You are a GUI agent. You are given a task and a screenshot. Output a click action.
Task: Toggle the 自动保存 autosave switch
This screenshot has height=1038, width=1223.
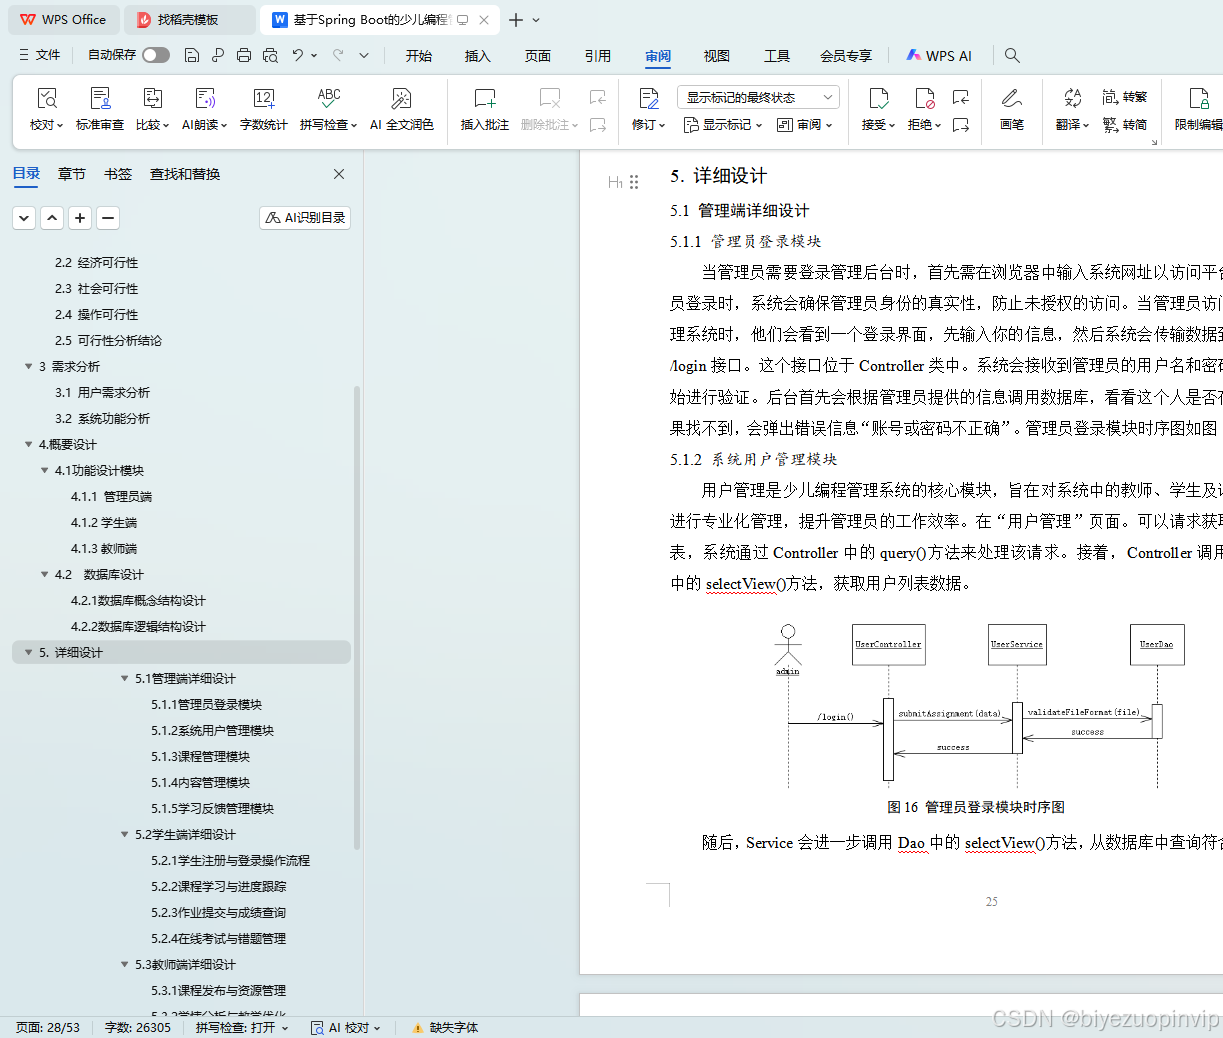pyautogui.click(x=155, y=56)
